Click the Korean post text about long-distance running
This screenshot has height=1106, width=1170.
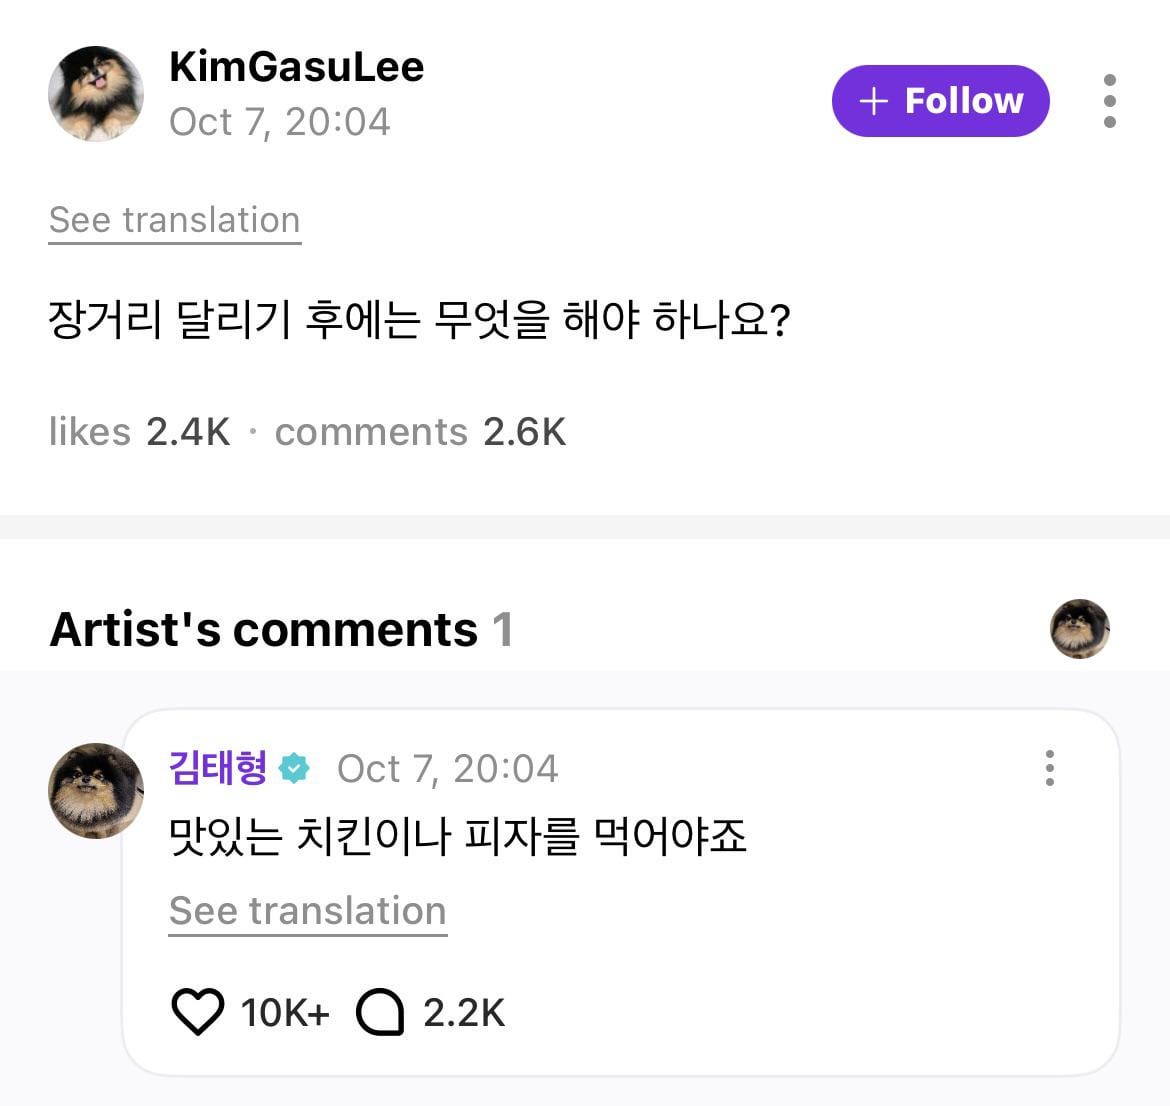420,321
